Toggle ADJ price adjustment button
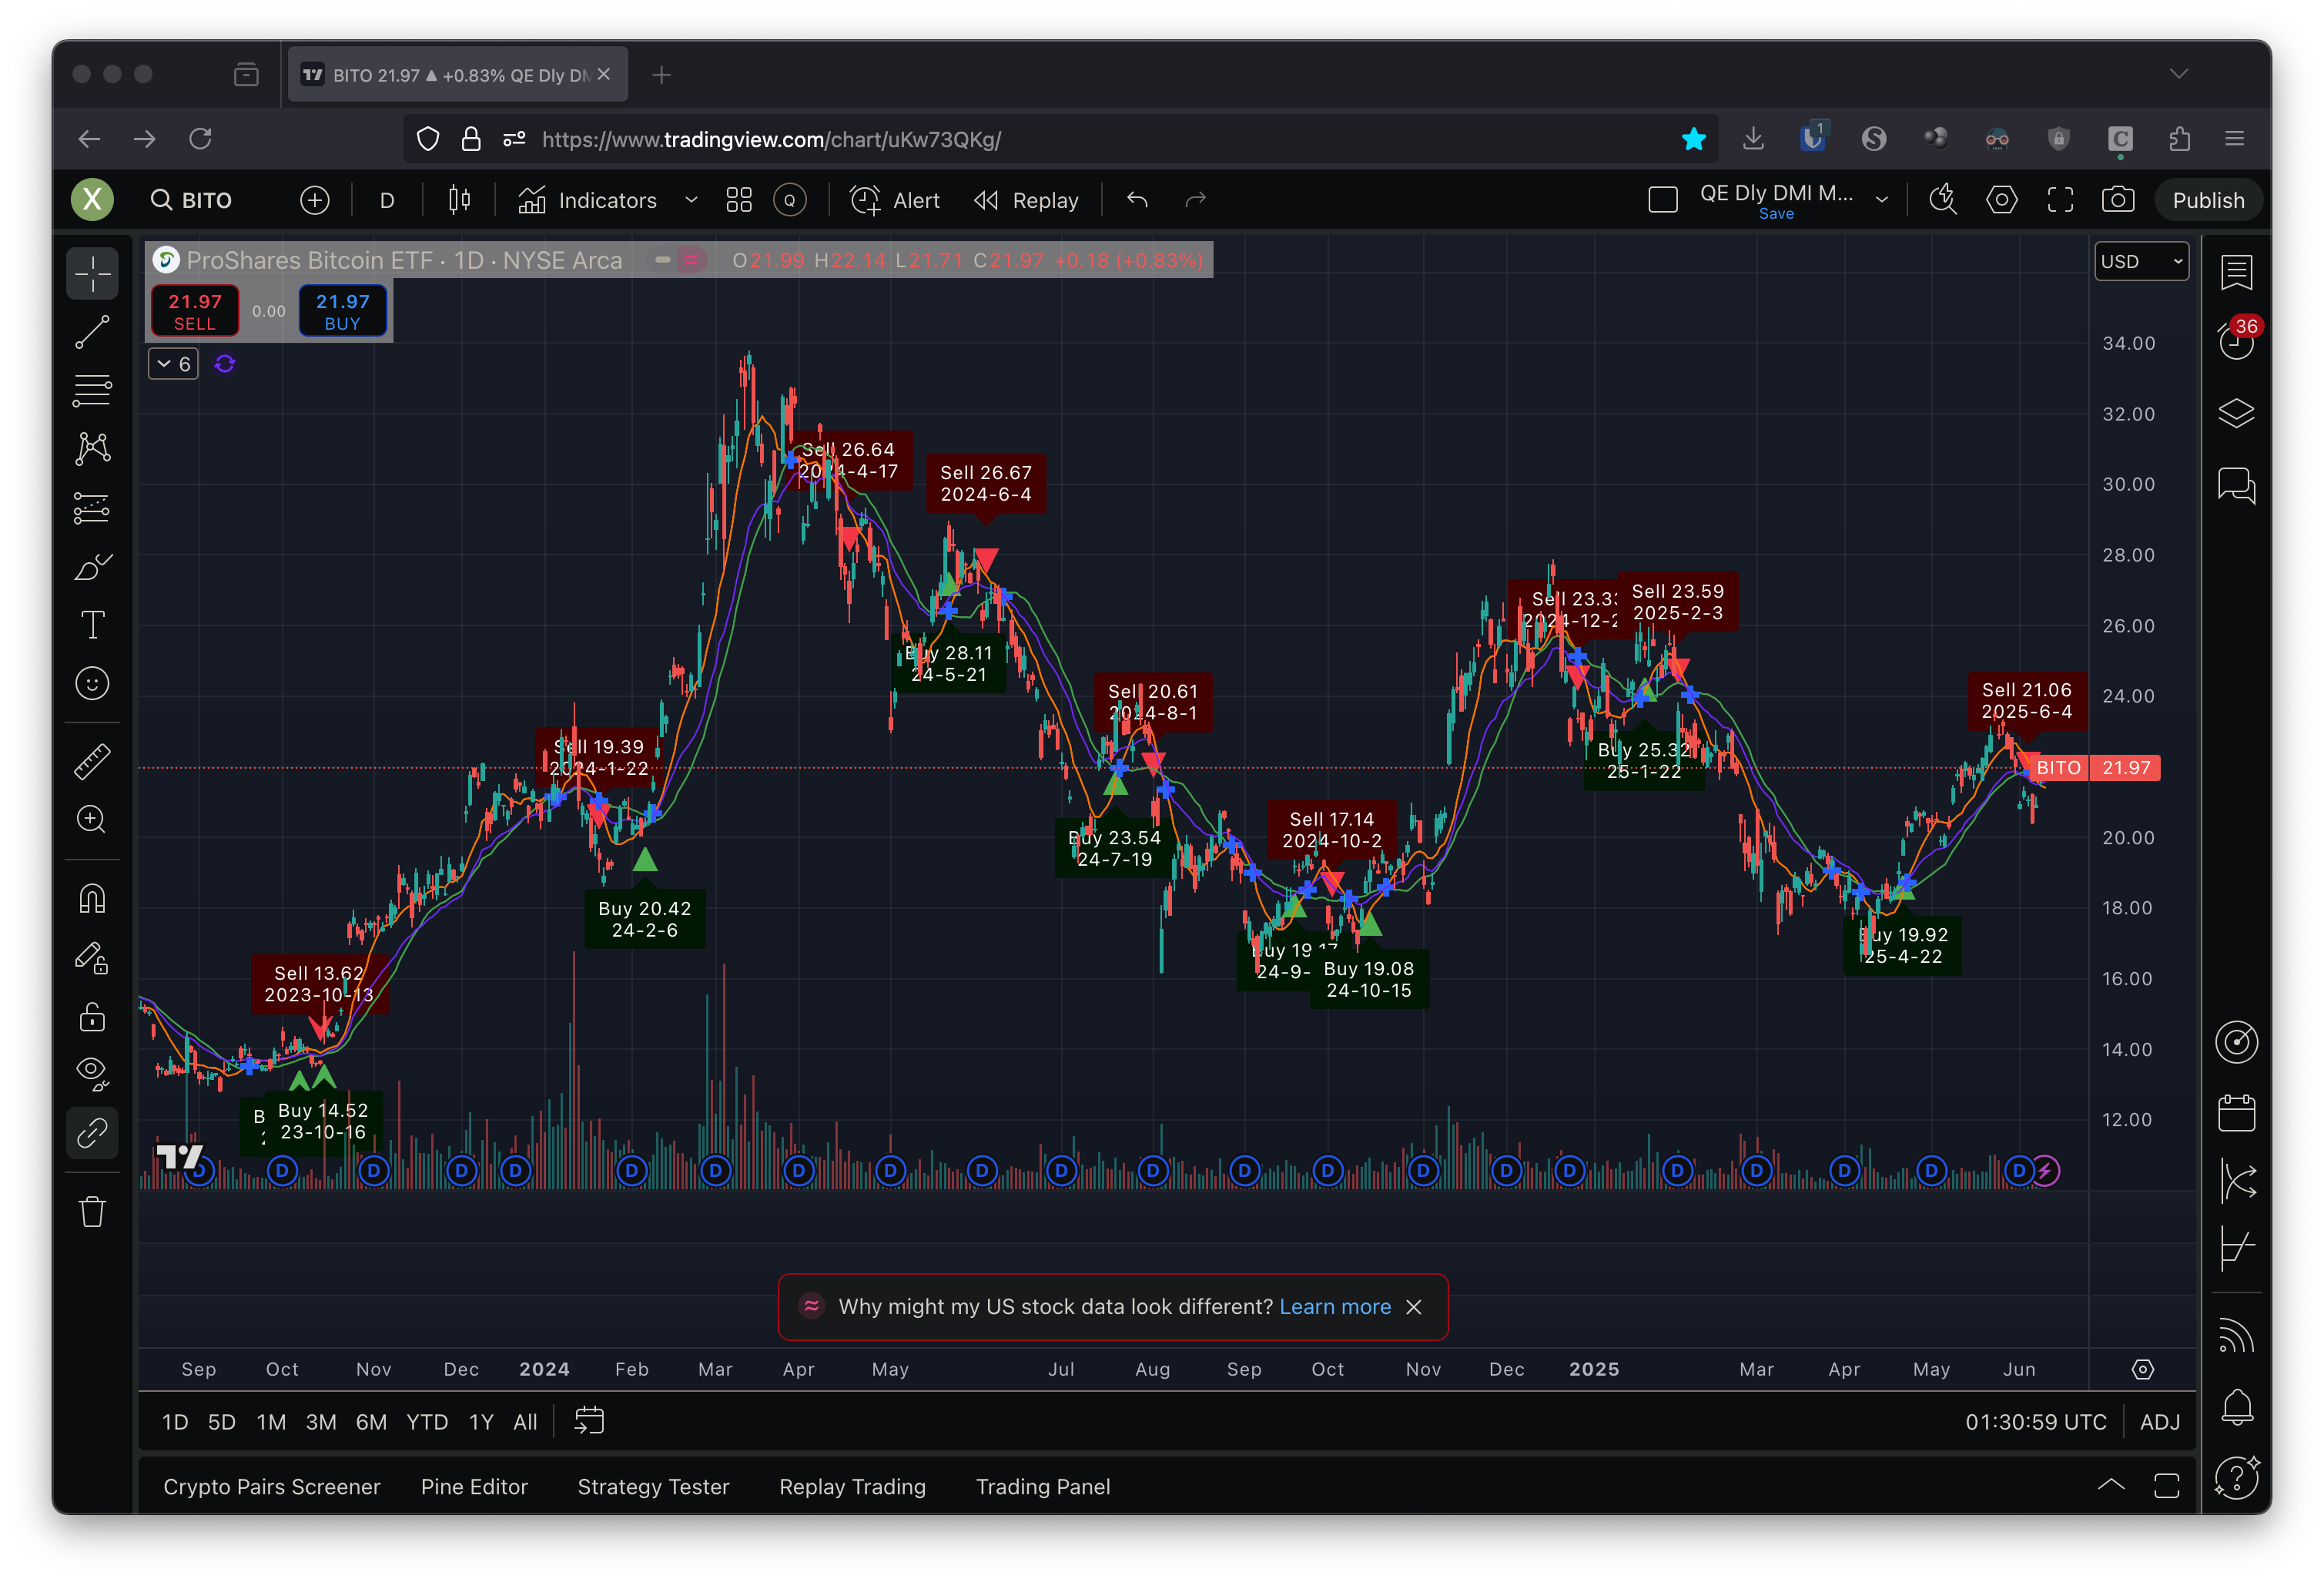 (x=2159, y=1422)
